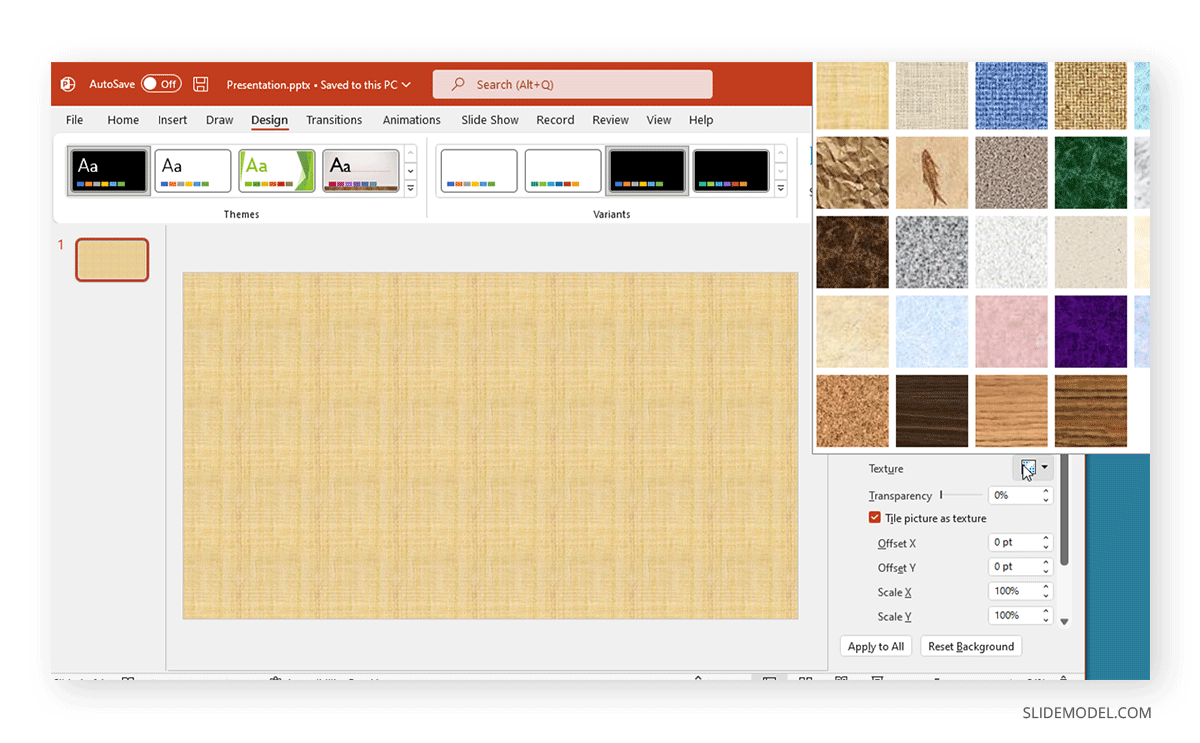This screenshot has height=743, width=1200.
Task: Start Slide Show from the status bar icon
Action: click(879, 679)
